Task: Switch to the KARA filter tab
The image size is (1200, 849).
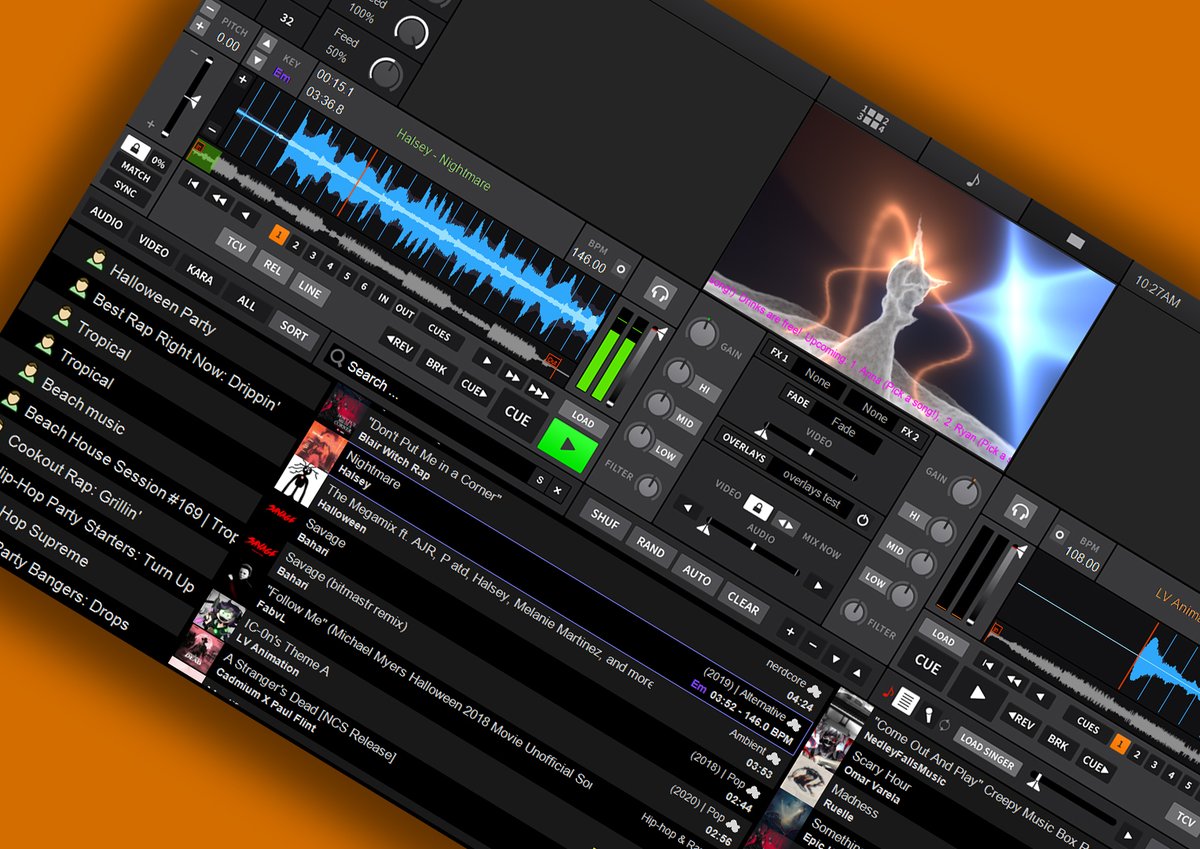Action: pos(200,274)
